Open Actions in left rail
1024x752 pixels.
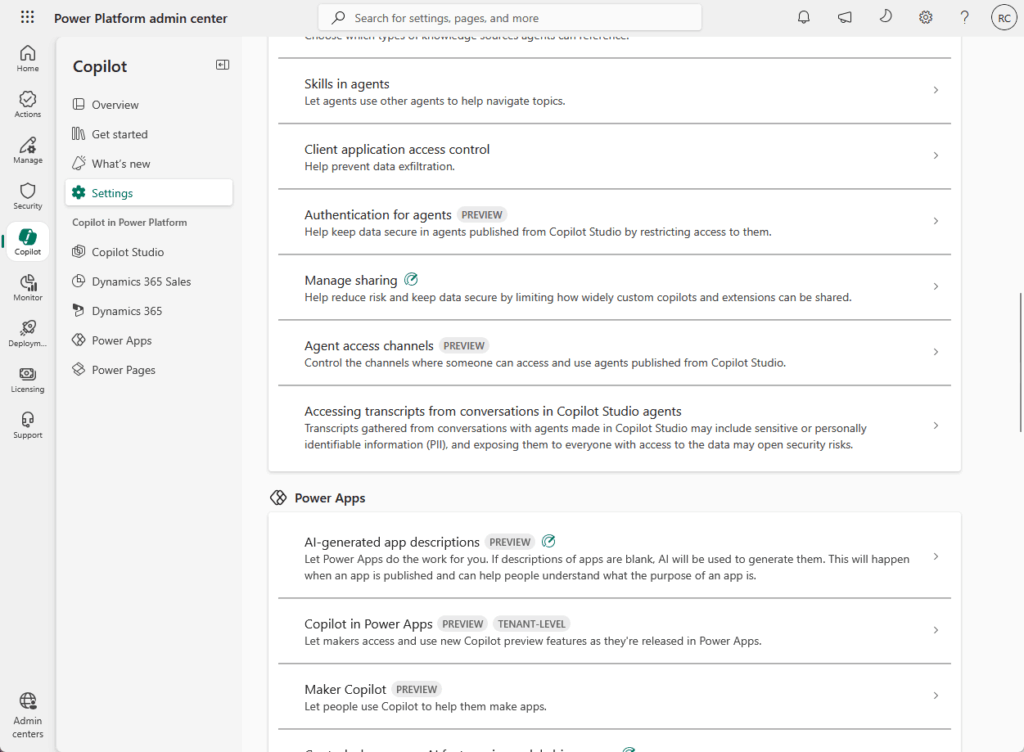27,104
